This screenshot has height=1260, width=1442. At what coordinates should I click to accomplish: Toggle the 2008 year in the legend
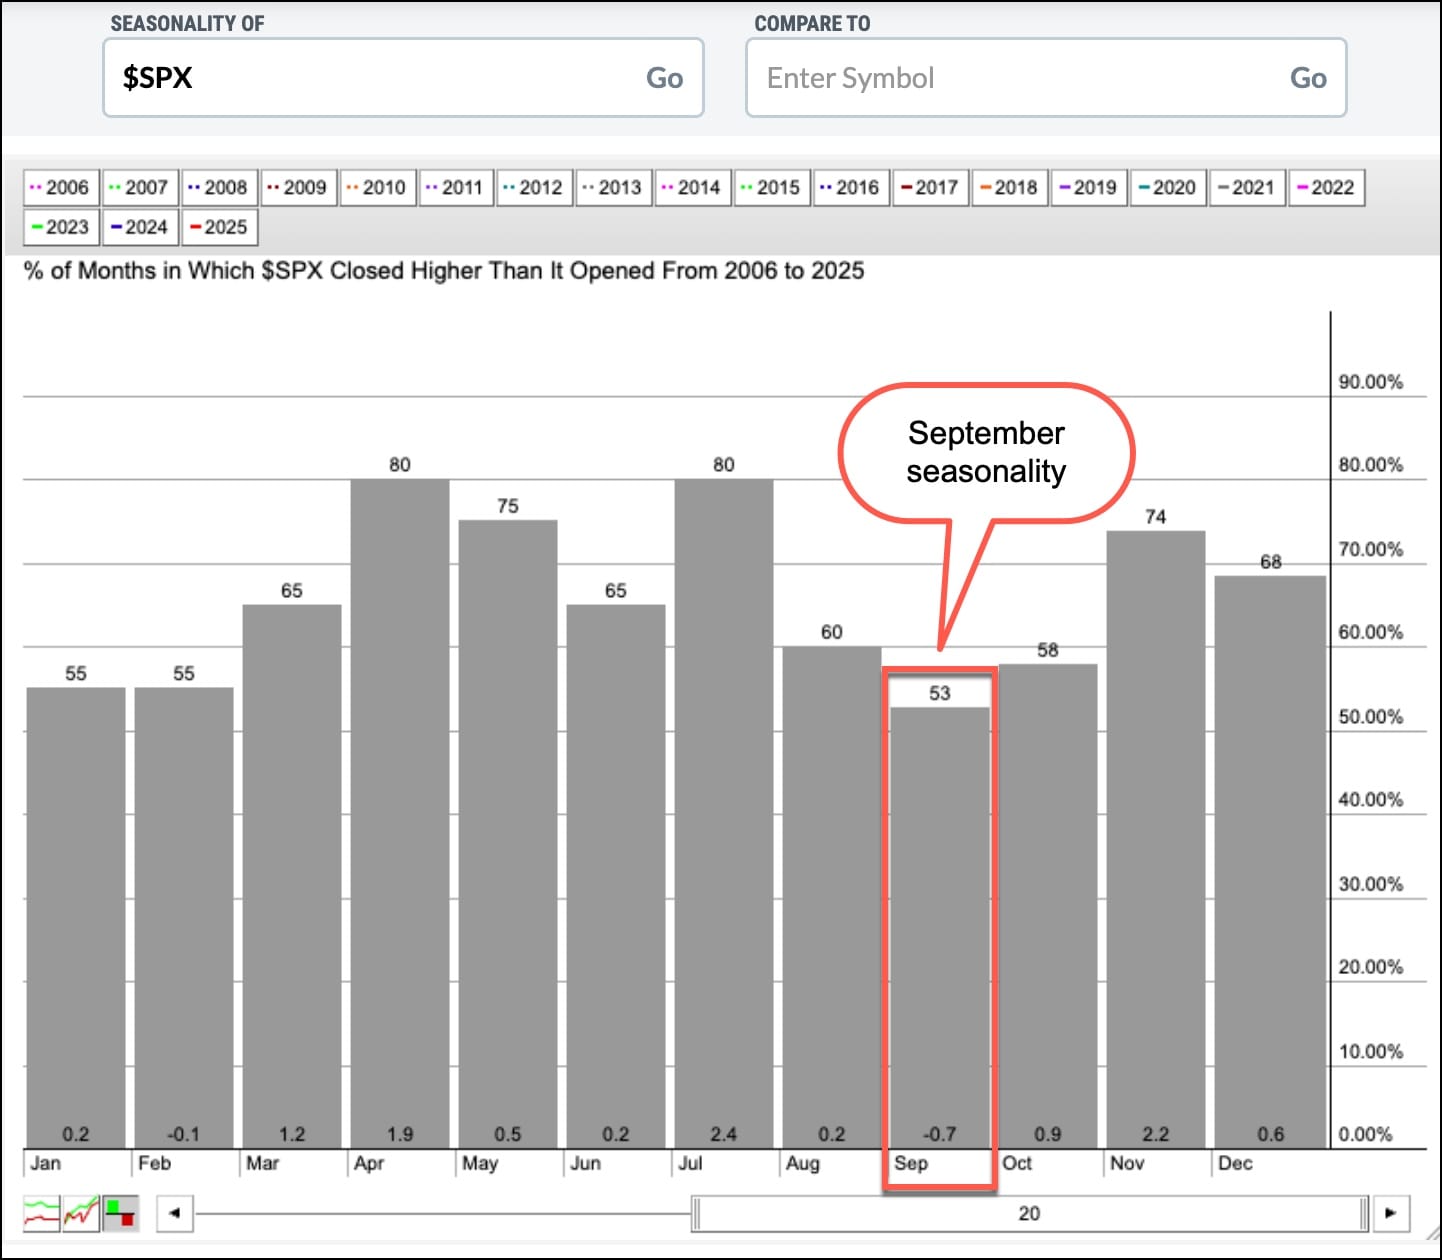219,188
